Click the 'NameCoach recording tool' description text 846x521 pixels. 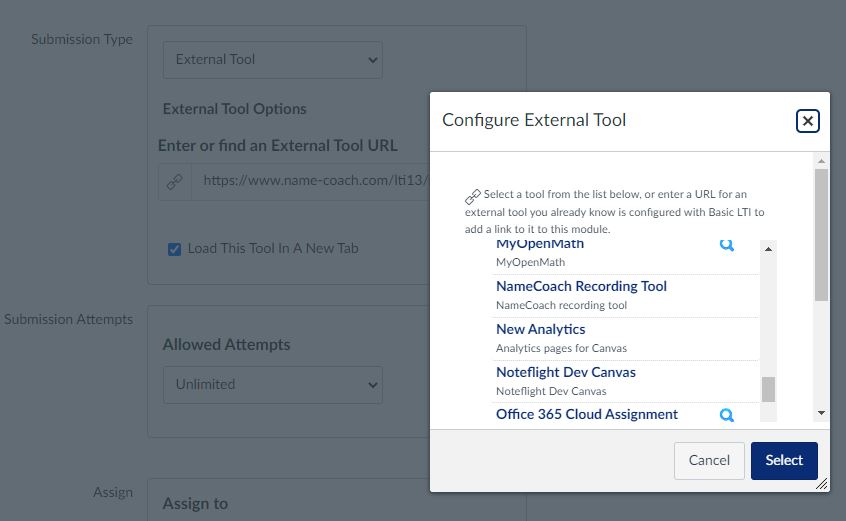click(561, 305)
